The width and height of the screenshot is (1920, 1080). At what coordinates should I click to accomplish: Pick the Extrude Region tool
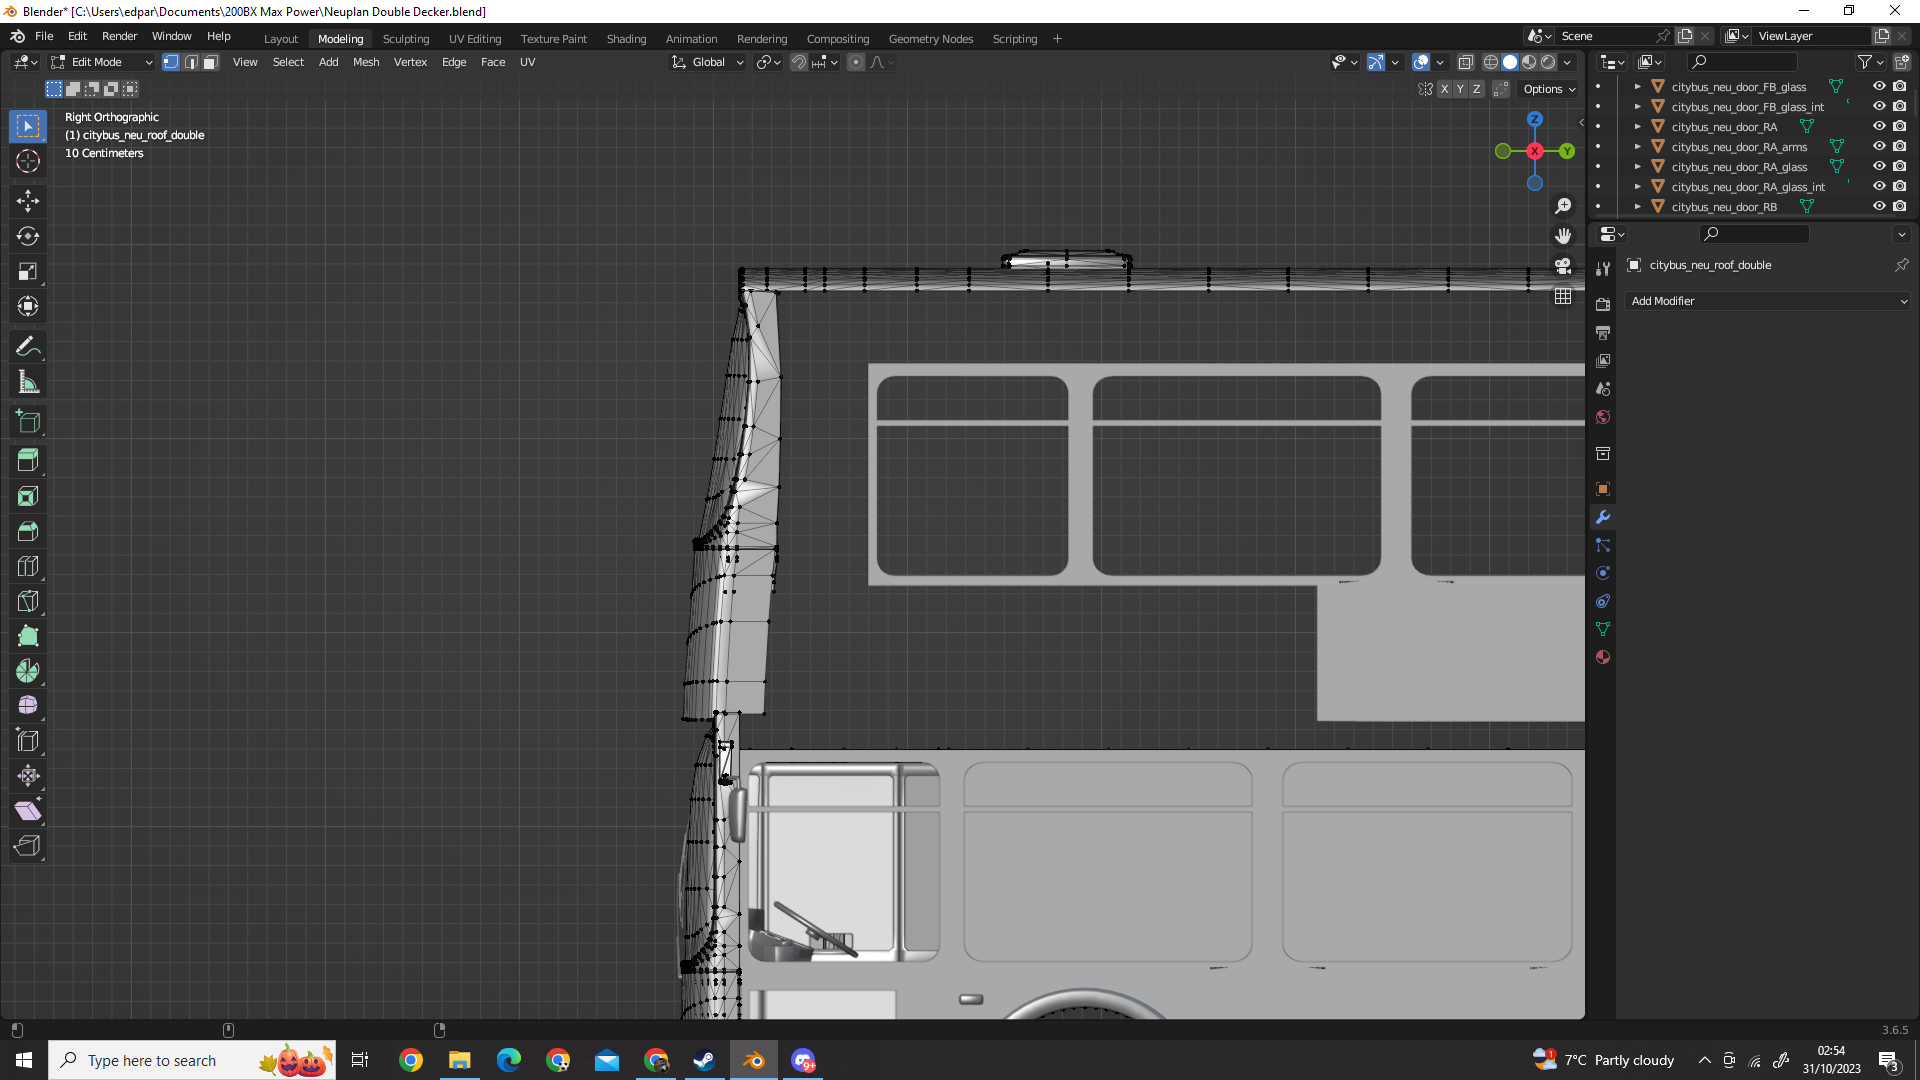[x=28, y=460]
